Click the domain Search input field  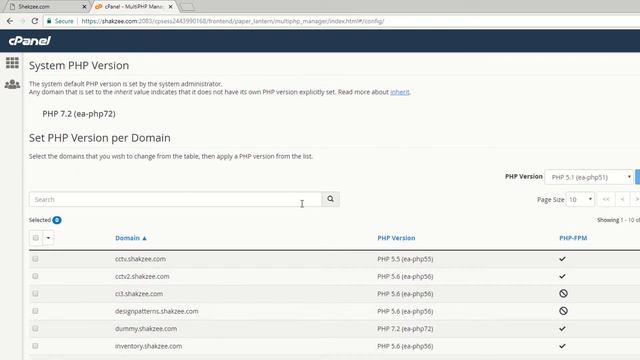point(175,199)
